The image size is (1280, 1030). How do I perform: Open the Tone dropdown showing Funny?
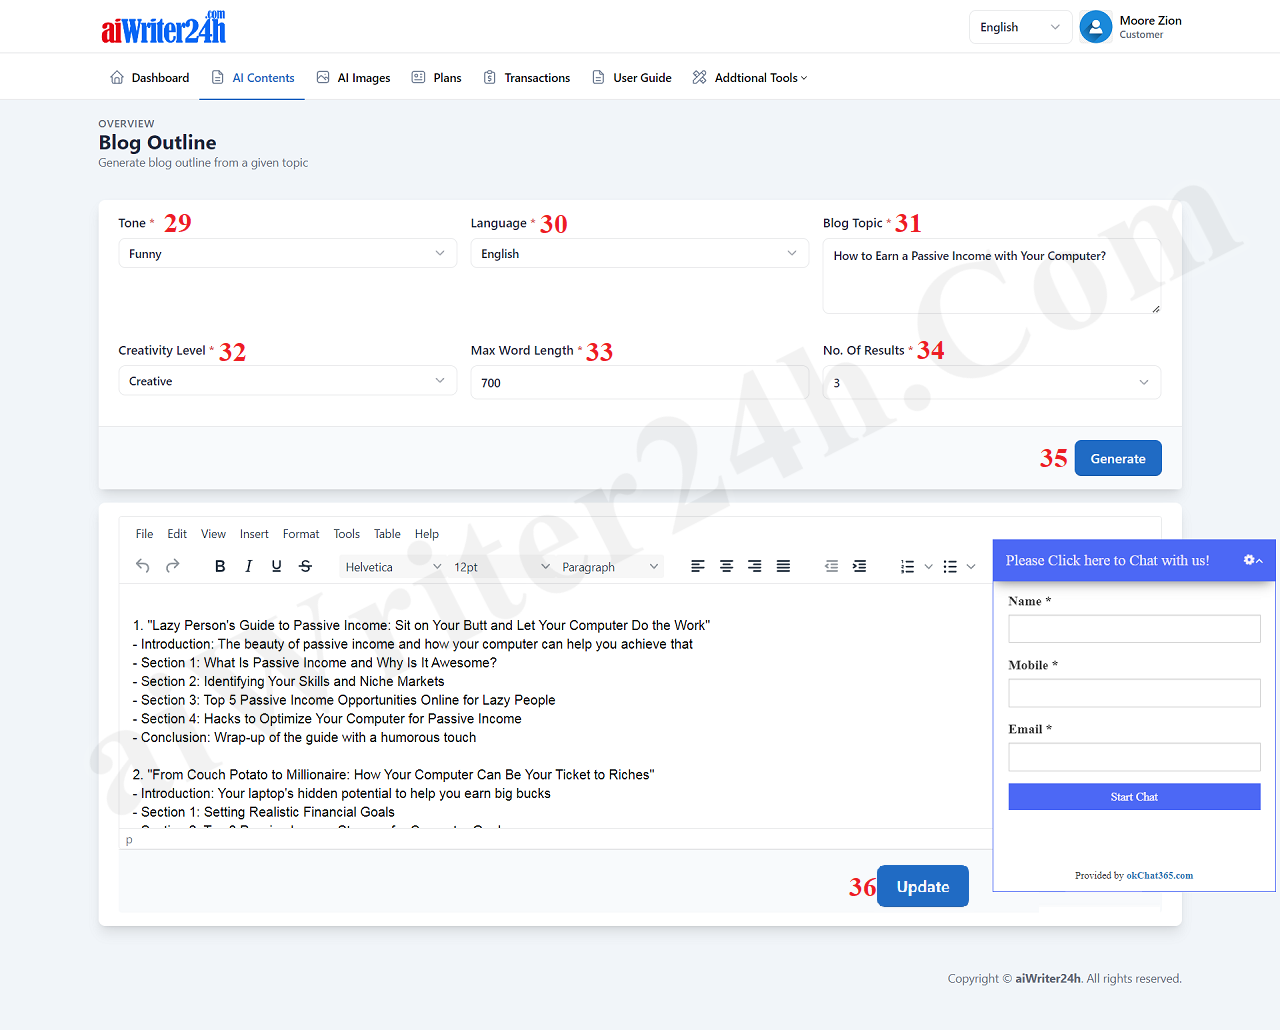(x=287, y=254)
